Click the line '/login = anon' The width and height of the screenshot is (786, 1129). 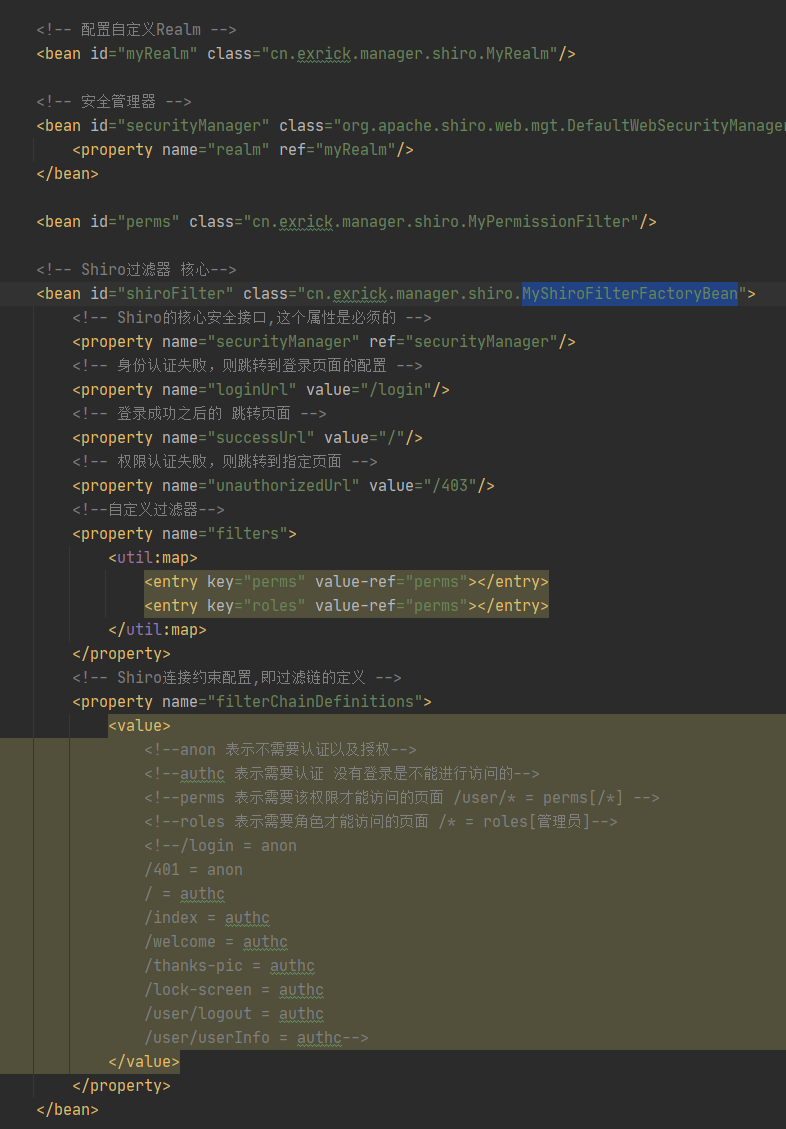point(220,845)
